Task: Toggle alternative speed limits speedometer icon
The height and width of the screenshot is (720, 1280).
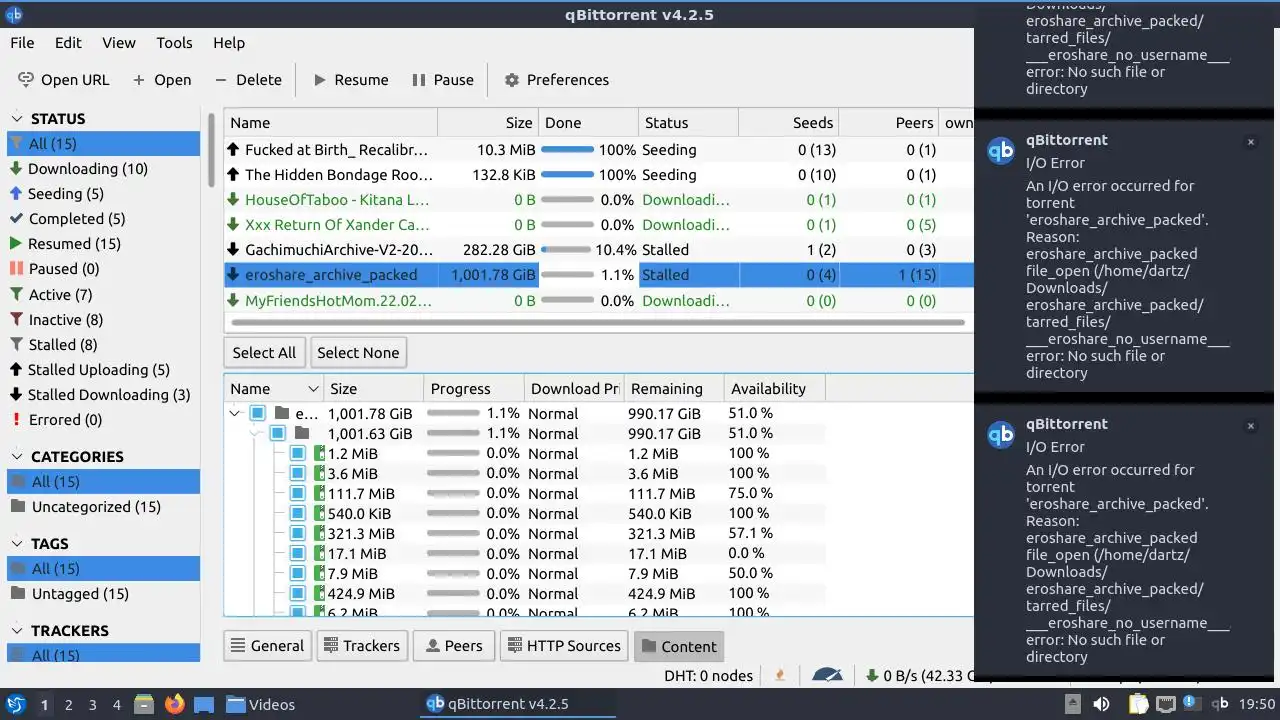Action: (827, 676)
